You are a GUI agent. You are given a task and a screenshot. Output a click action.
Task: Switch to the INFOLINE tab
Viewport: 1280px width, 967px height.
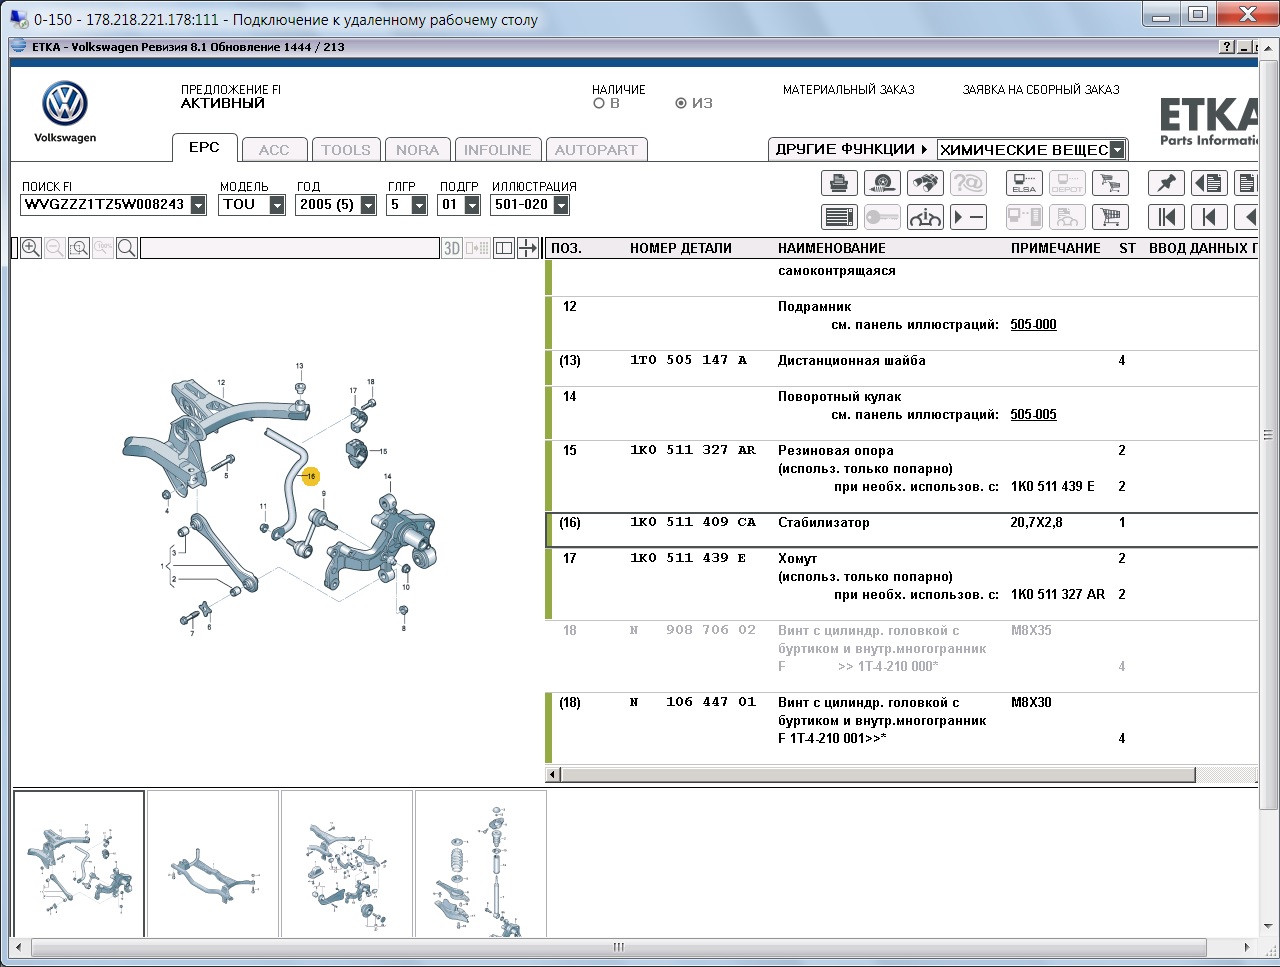click(497, 150)
